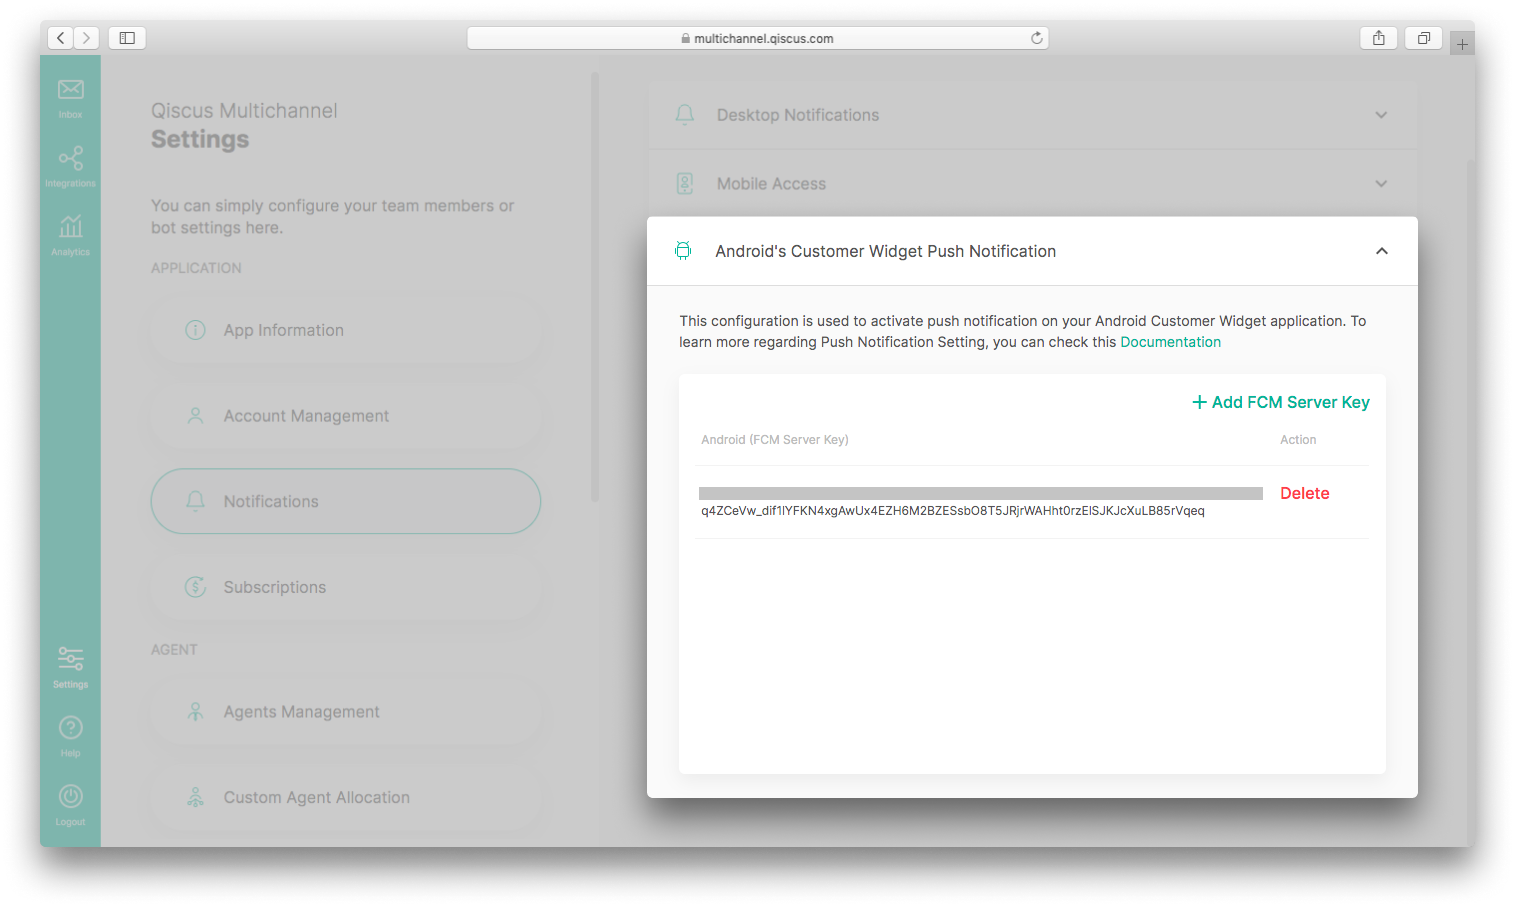Click the Android (FCM Server Key) column header
Viewport: 1515px width, 907px height.
775,440
